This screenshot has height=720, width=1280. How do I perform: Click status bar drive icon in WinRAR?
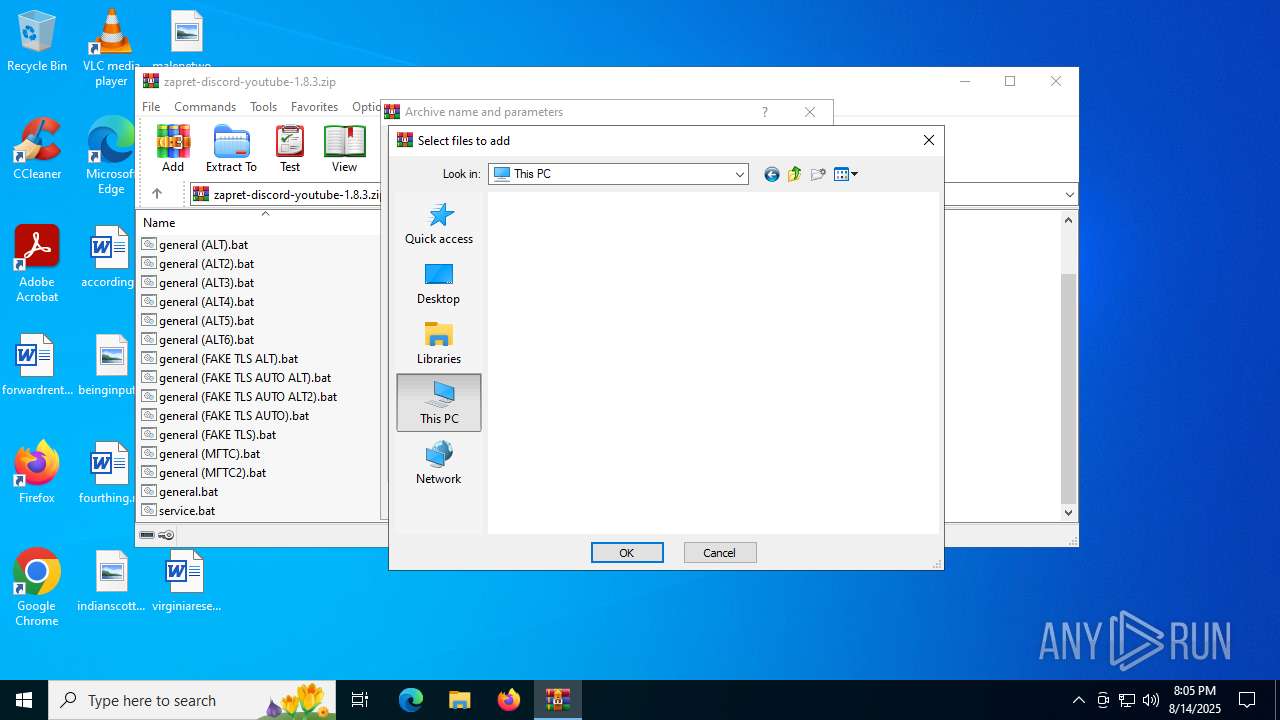pos(147,535)
